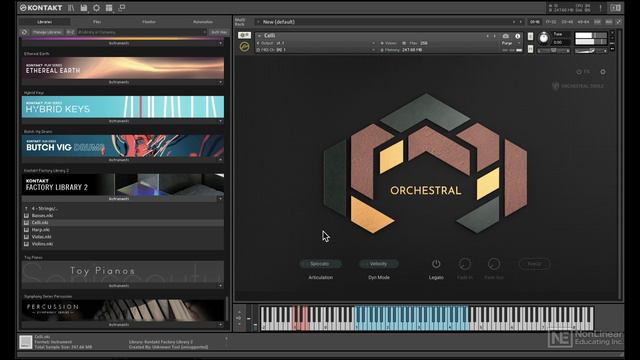Open the Articulation Spiccato dropdown
This screenshot has height=360, width=640.
pyautogui.click(x=320, y=264)
